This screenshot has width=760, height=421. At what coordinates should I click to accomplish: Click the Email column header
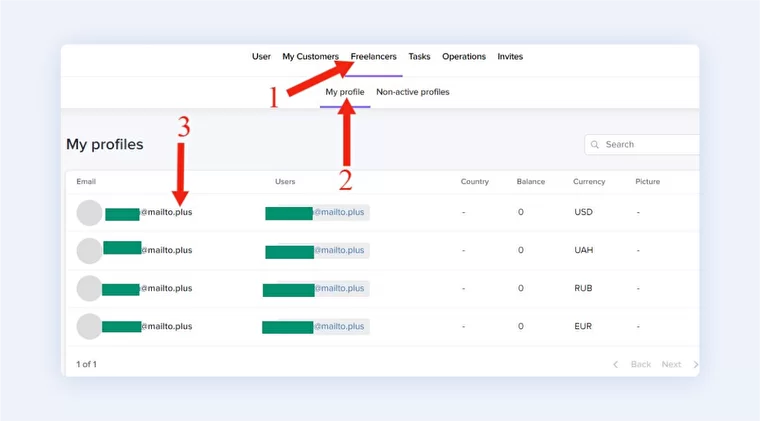[86, 182]
